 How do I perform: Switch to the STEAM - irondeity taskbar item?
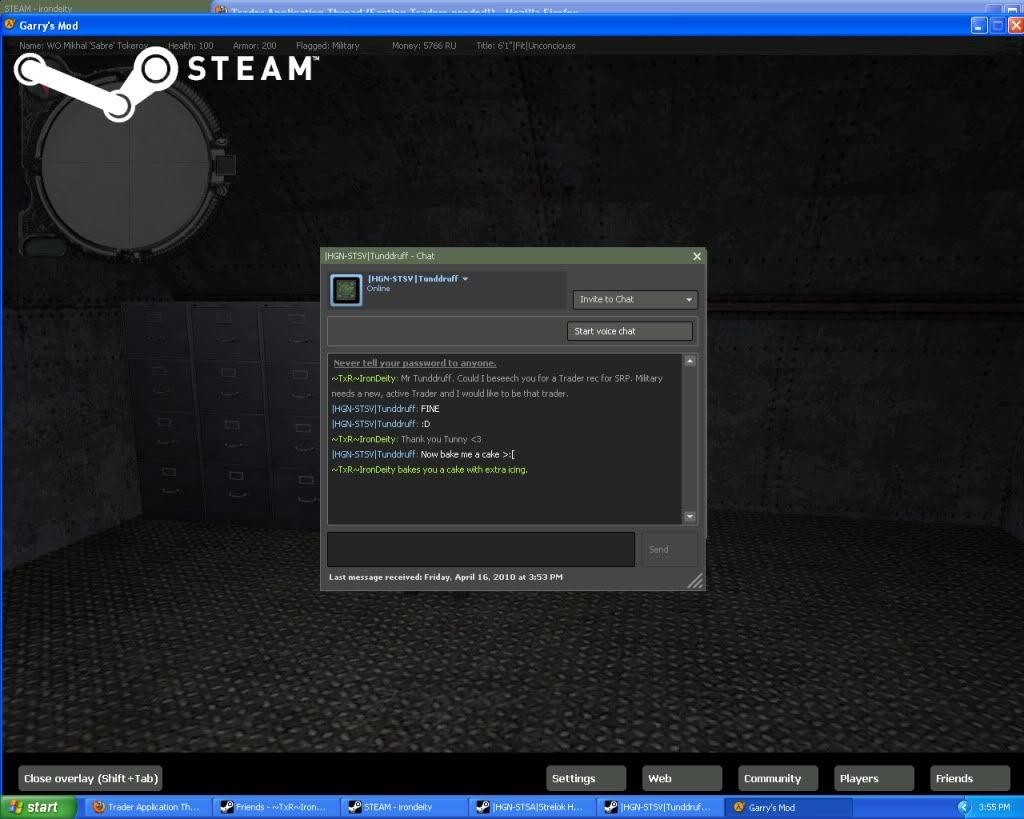tap(404, 807)
